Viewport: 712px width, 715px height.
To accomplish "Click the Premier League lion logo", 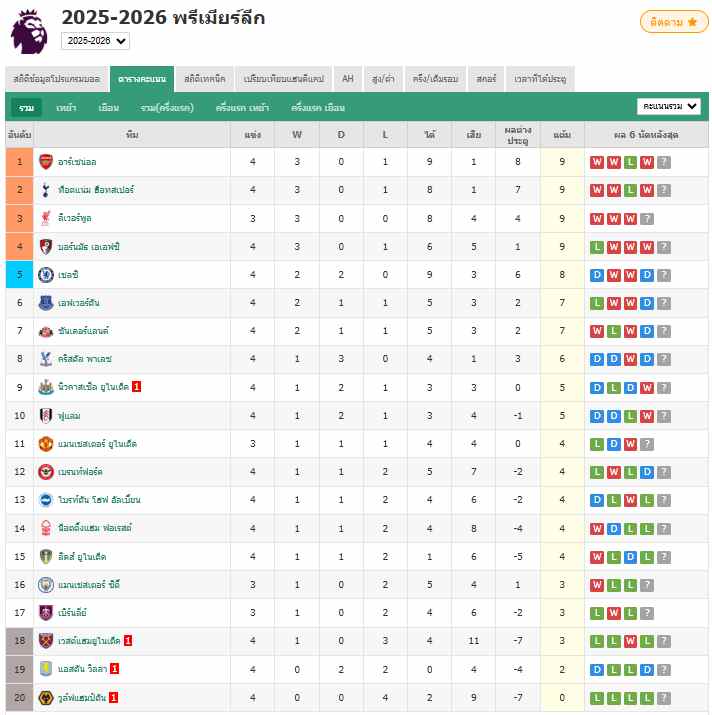I will pyautogui.click(x=30, y=32).
